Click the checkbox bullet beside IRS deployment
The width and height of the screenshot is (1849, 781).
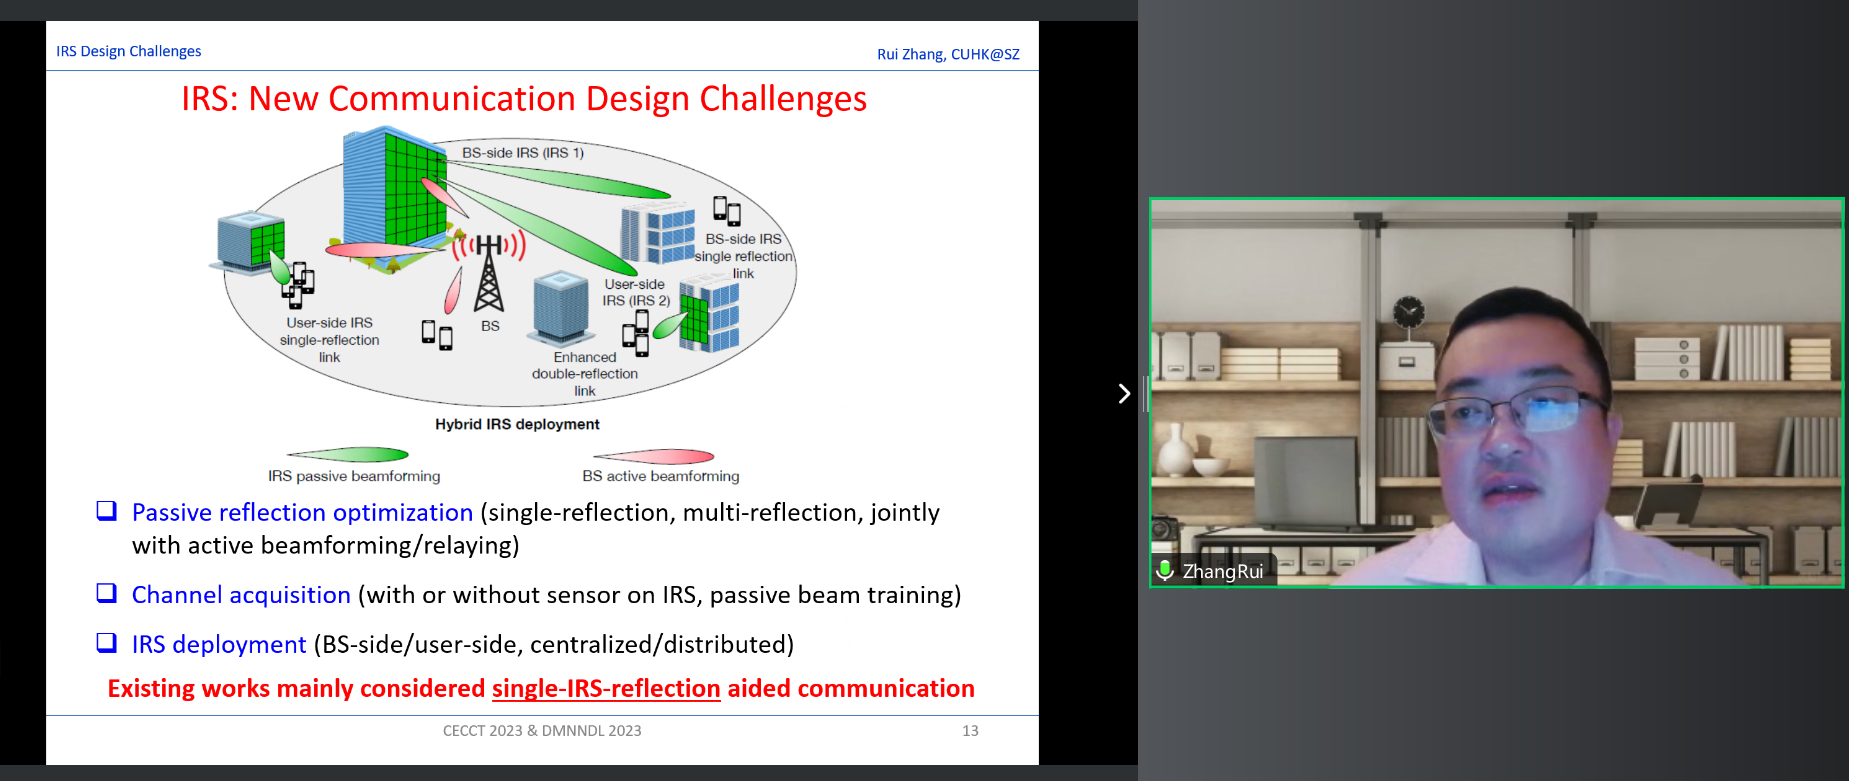(x=106, y=642)
